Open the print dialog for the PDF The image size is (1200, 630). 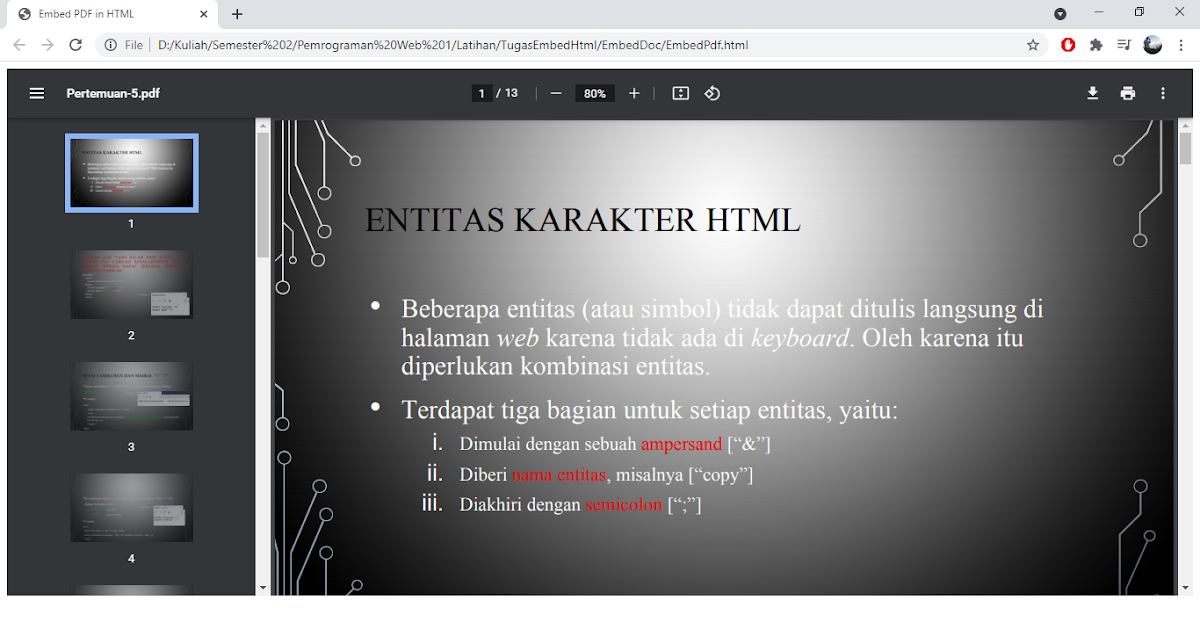1128,92
